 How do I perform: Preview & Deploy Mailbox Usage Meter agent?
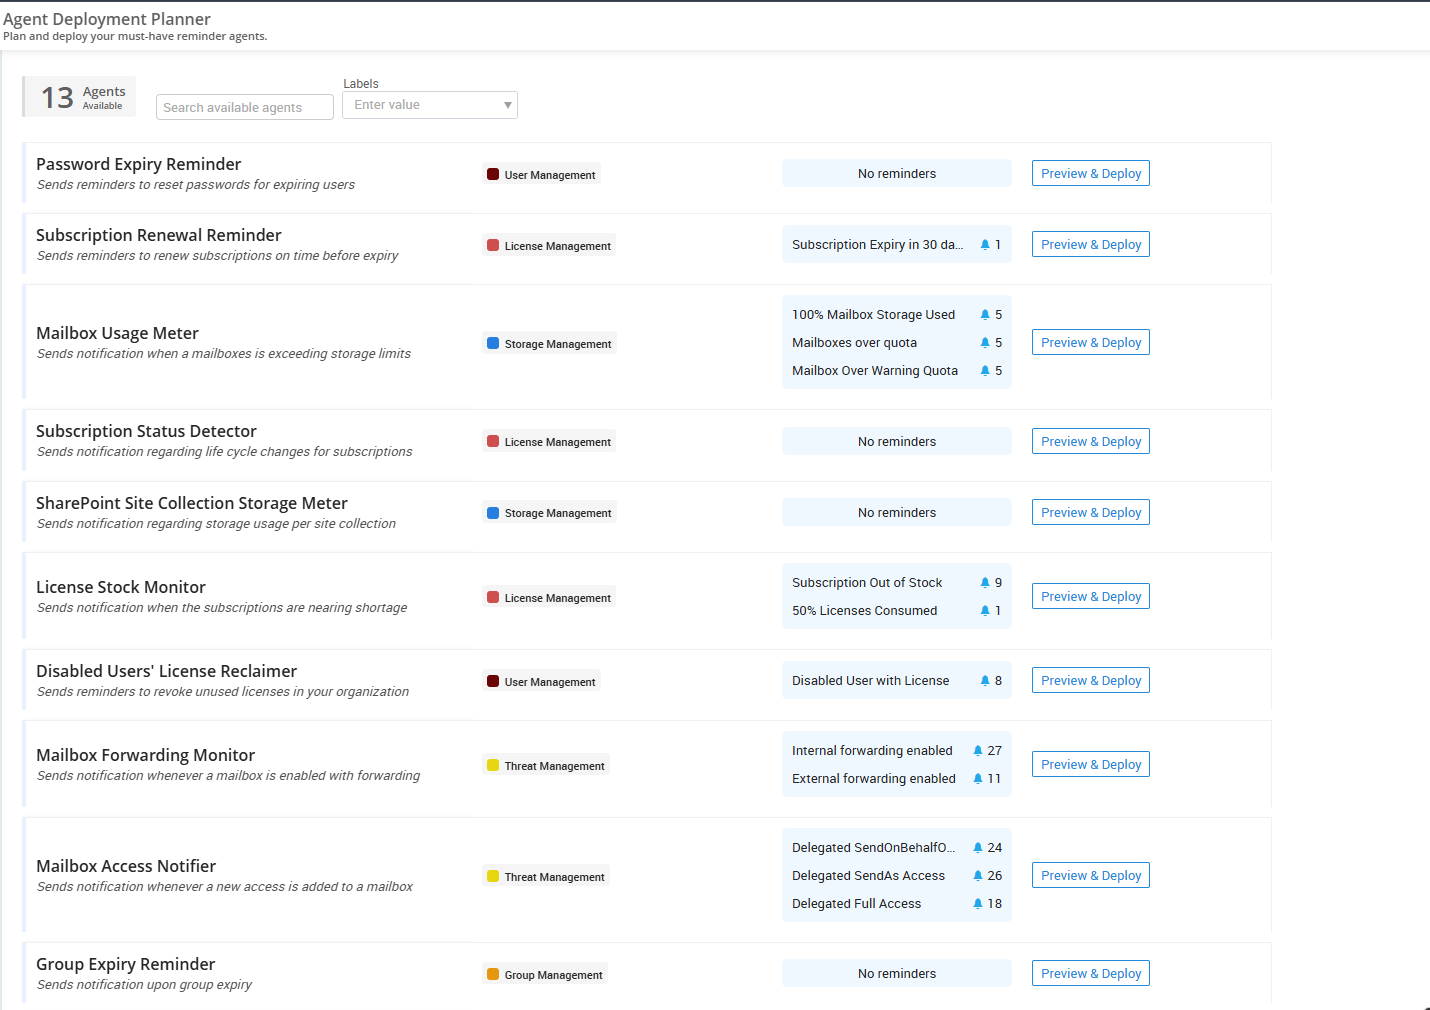[x=1090, y=343]
